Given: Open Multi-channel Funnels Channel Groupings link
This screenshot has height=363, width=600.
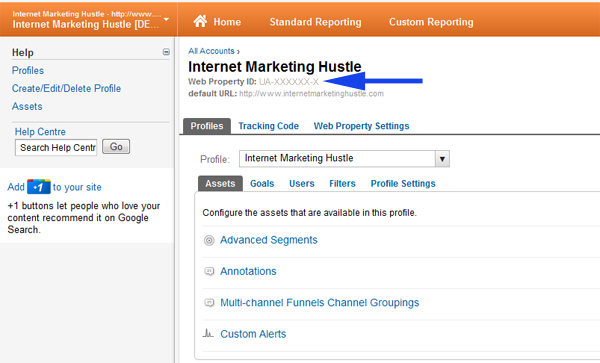Looking at the screenshot, I should coord(320,303).
